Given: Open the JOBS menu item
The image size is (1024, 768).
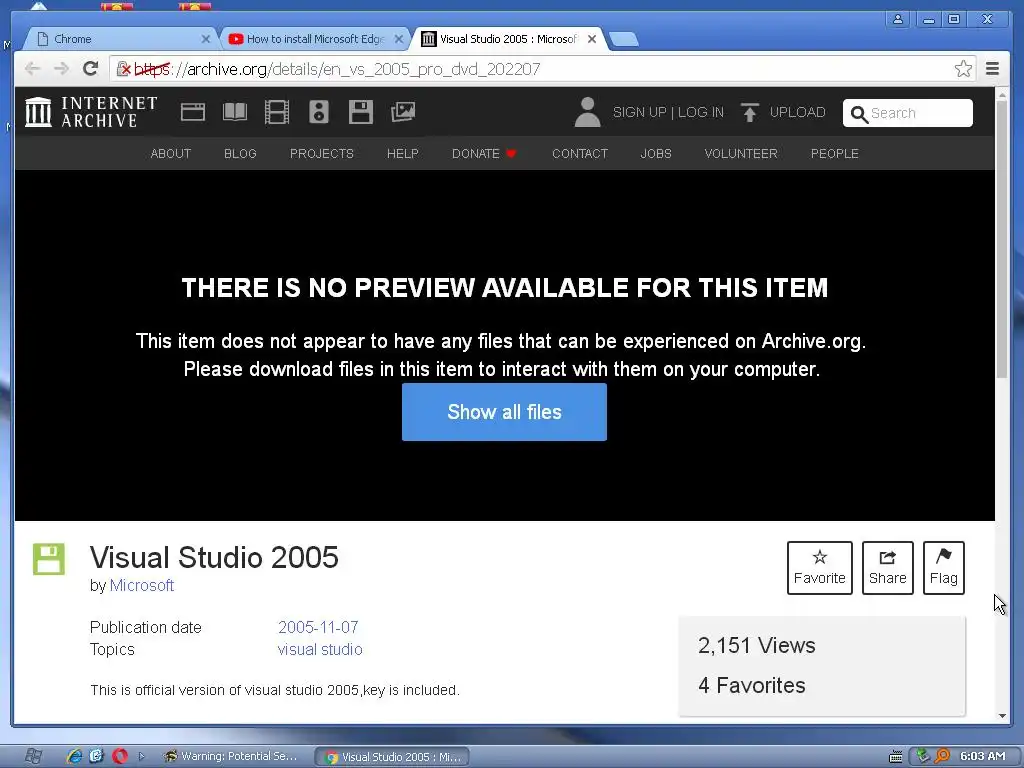Looking at the screenshot, I should 656,153.
